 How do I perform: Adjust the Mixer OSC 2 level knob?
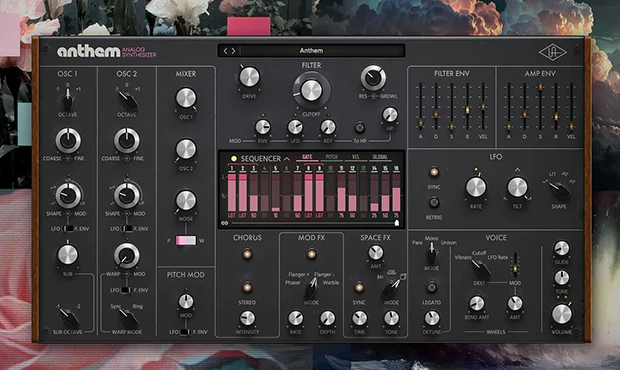tap(186, 149)
